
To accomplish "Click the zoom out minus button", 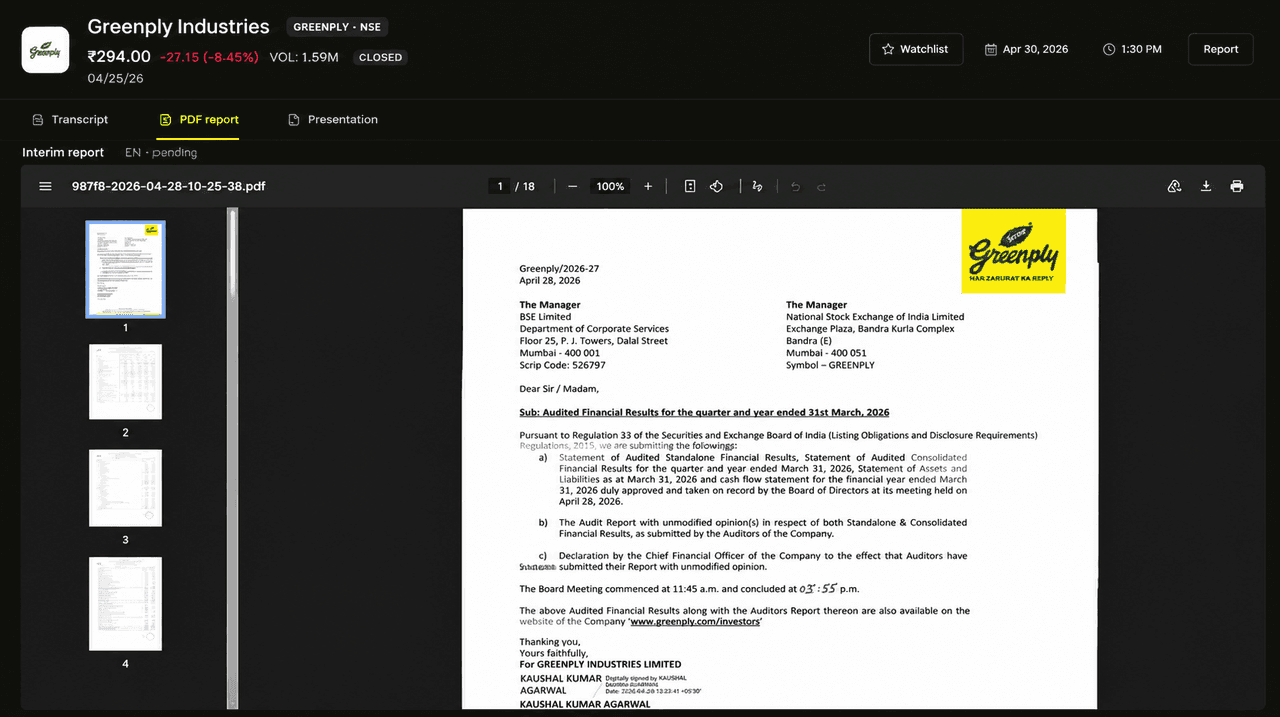I will pos(572,186).
